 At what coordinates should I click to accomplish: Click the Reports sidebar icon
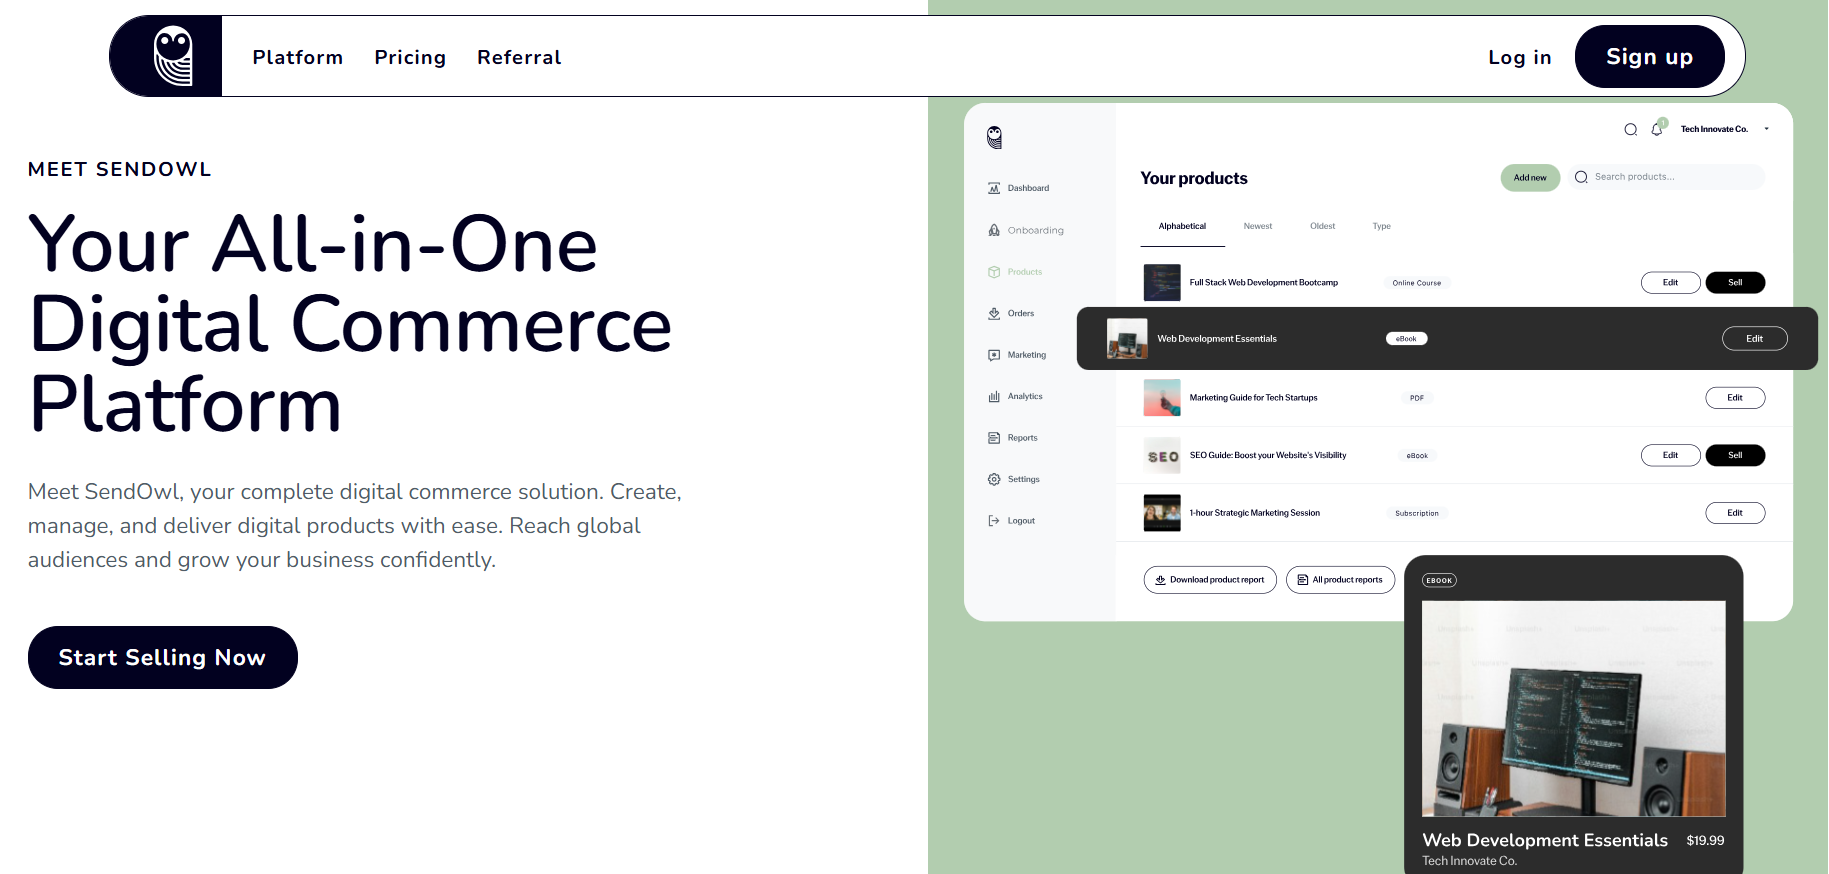tap(994, 438)
